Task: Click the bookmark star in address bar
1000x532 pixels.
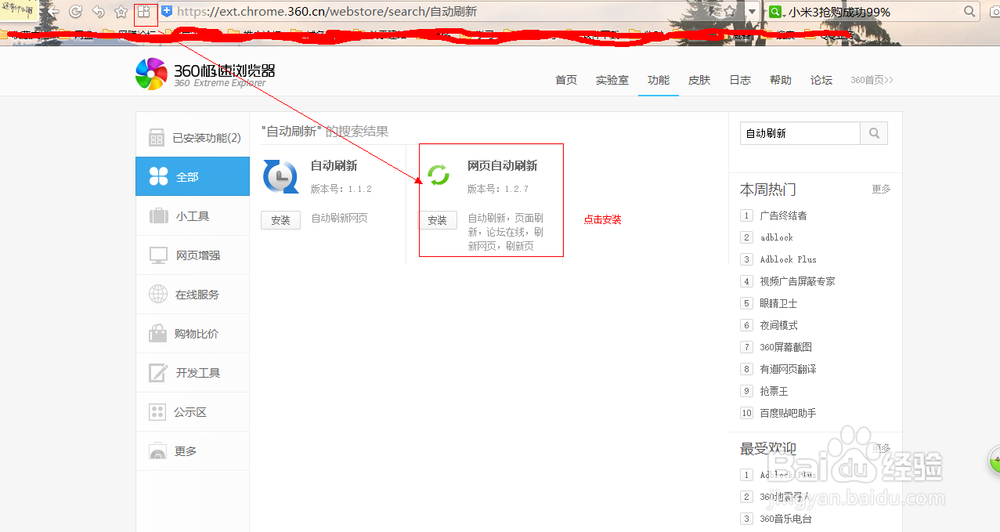Action: tap(730, 11)
